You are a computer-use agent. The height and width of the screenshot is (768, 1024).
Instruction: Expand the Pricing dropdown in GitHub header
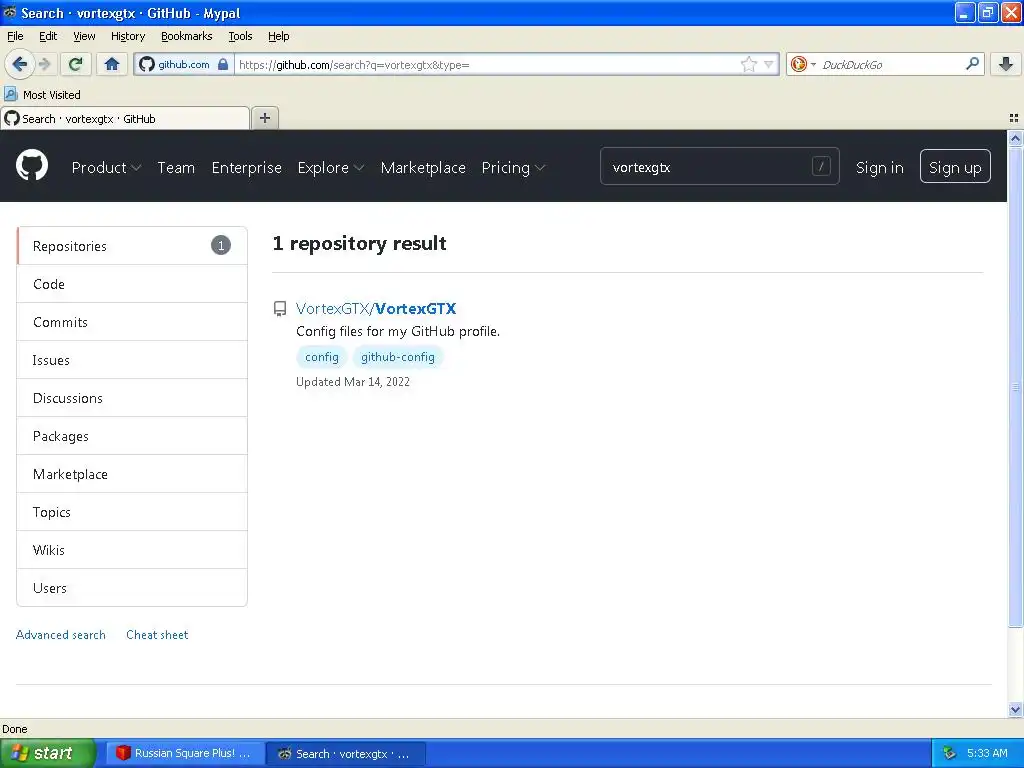point(513,168)
